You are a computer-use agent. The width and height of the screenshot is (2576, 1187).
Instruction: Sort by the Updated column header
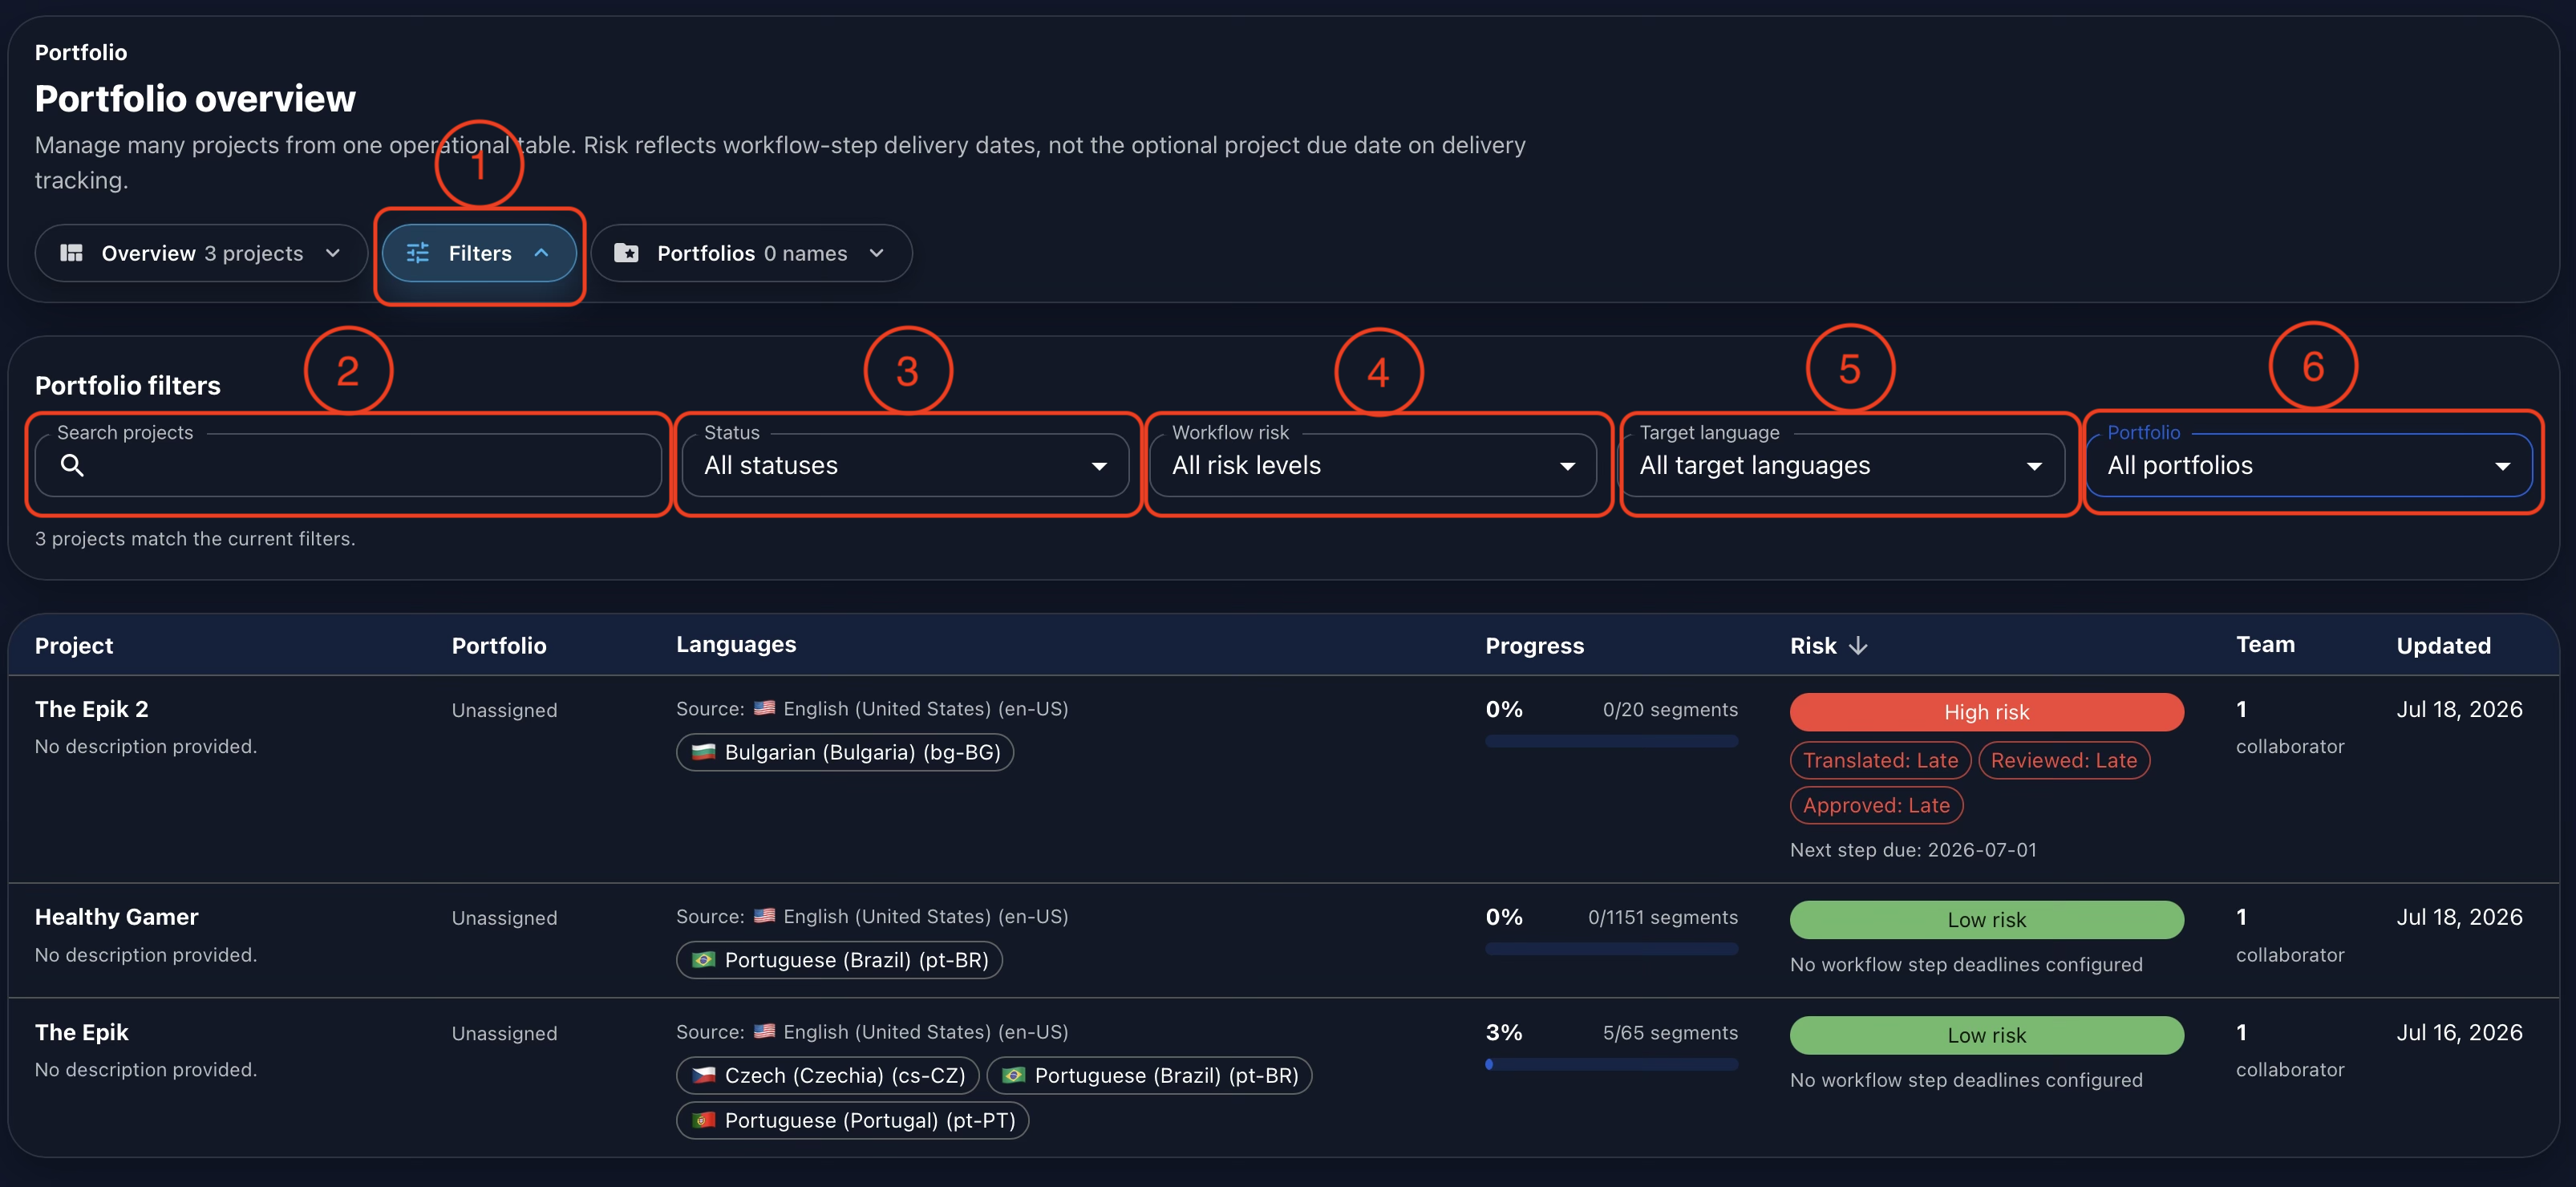[x=2443, y=646]
